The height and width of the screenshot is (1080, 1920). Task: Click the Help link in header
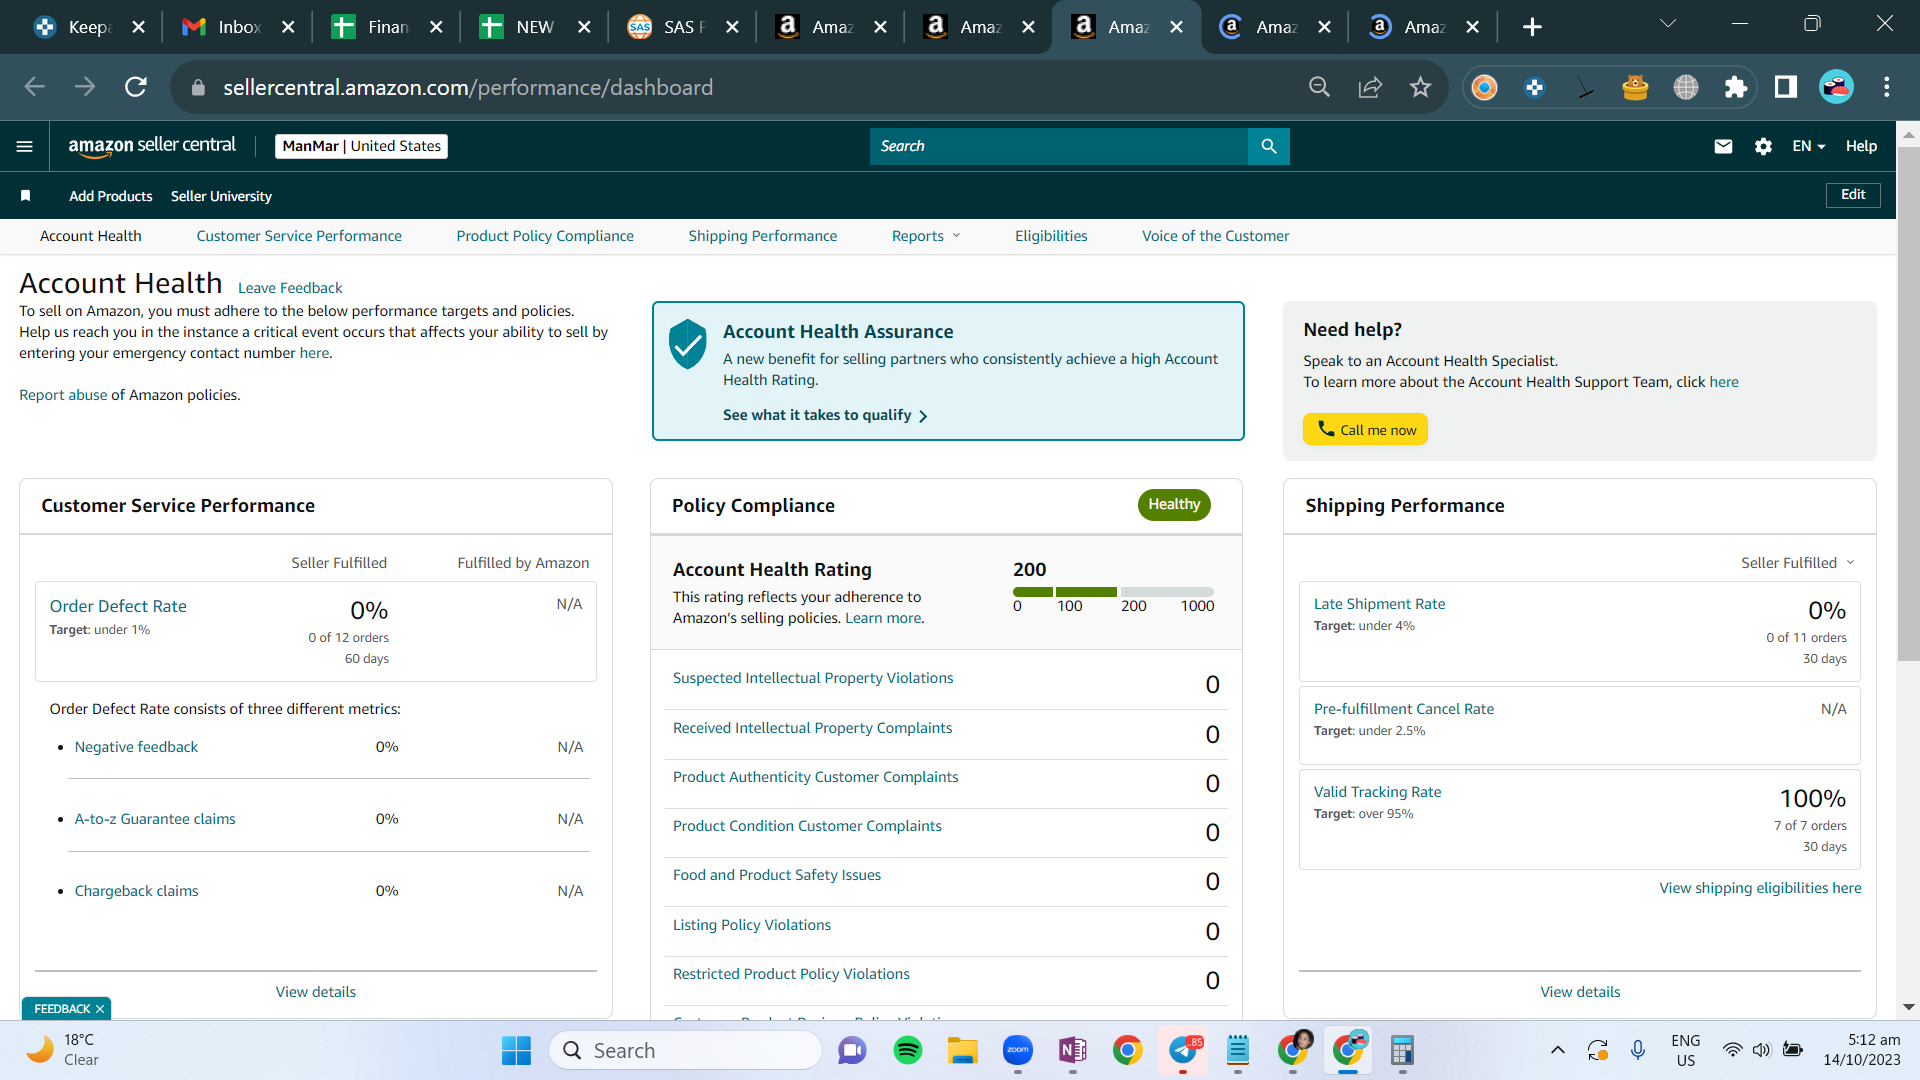[x=1861, y=146]
